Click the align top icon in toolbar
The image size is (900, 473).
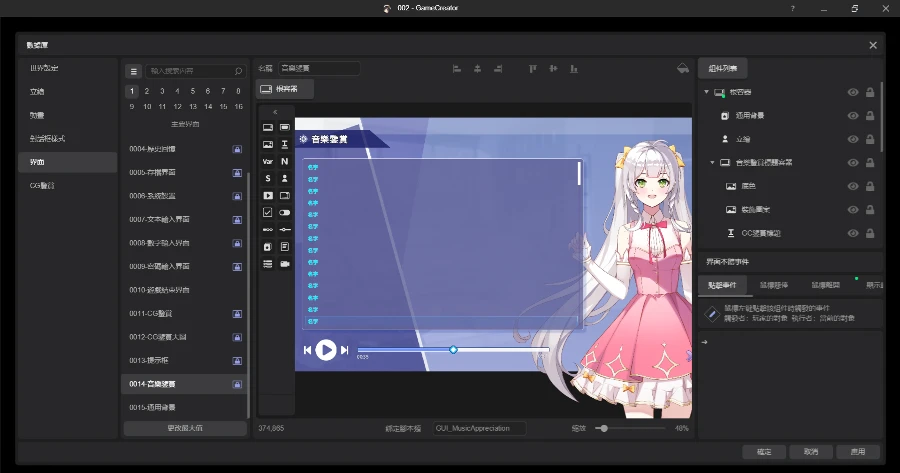tap(532, 68)
